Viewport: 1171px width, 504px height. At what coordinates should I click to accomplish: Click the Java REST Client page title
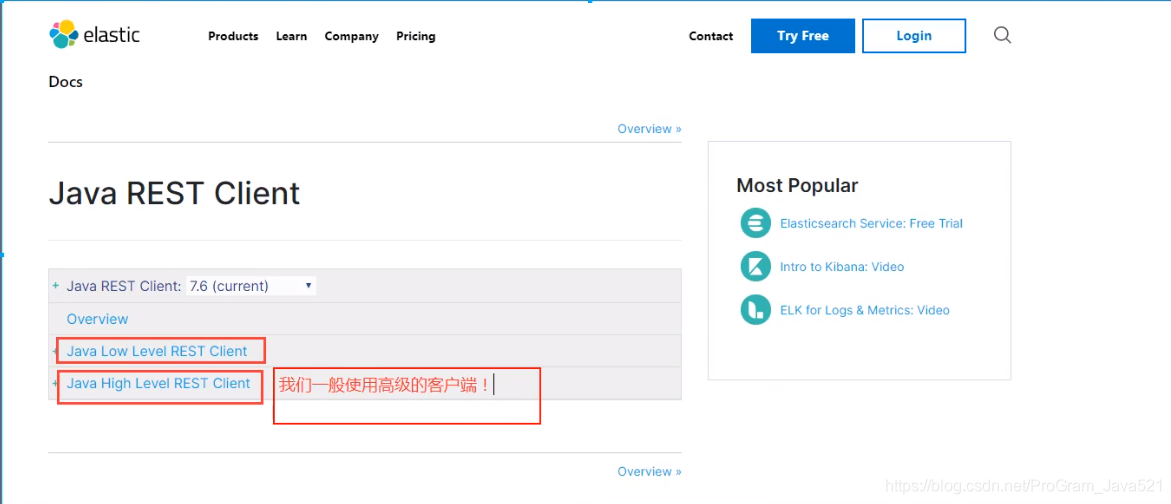coord(174,193)
